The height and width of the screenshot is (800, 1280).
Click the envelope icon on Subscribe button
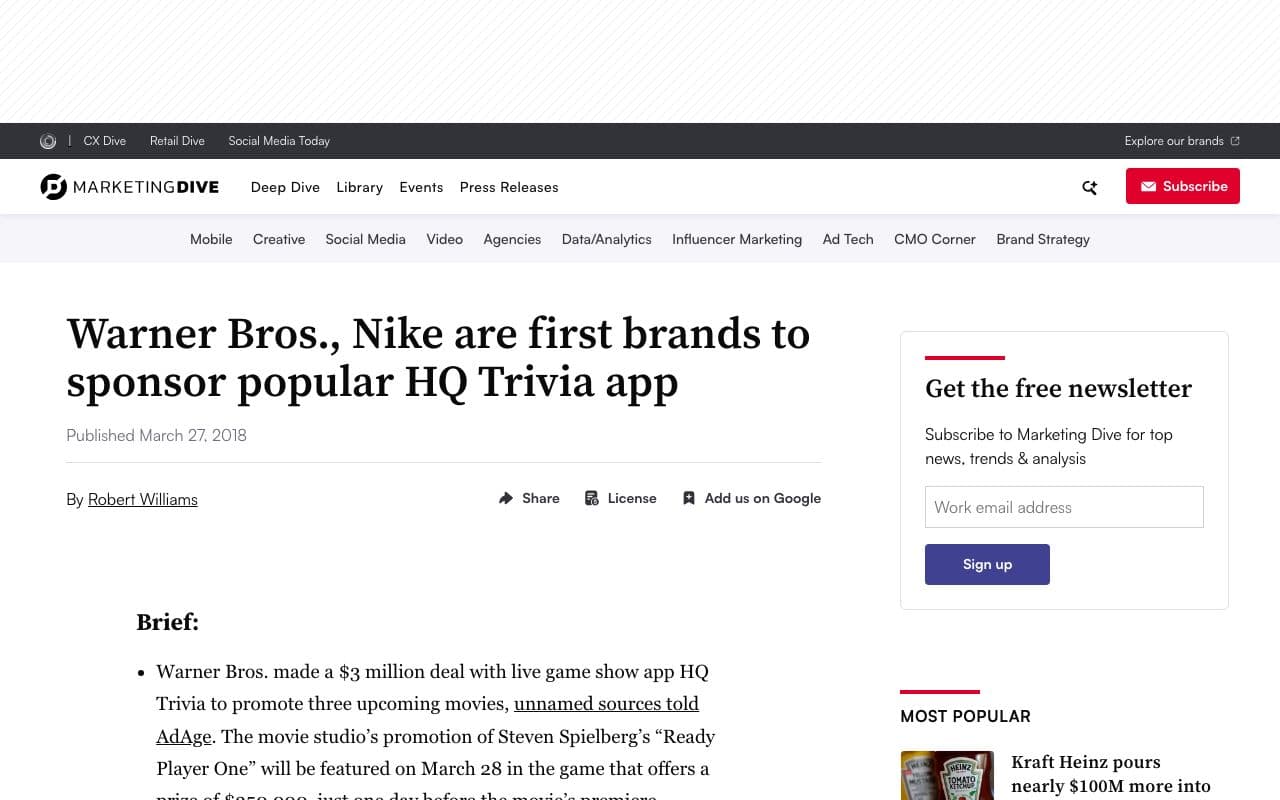coord(1149,186)
